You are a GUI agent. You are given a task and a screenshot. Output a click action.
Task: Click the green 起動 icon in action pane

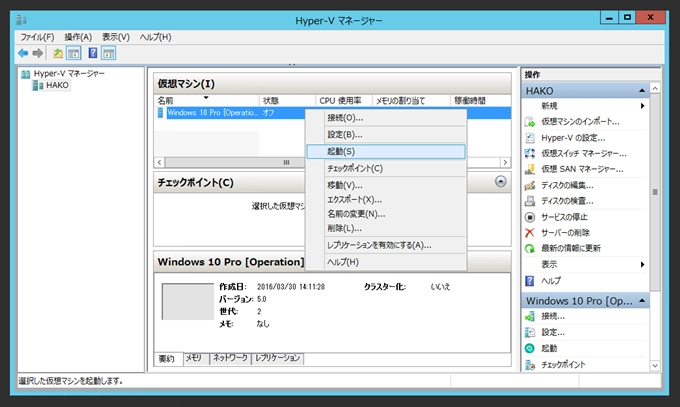point(530,348)
